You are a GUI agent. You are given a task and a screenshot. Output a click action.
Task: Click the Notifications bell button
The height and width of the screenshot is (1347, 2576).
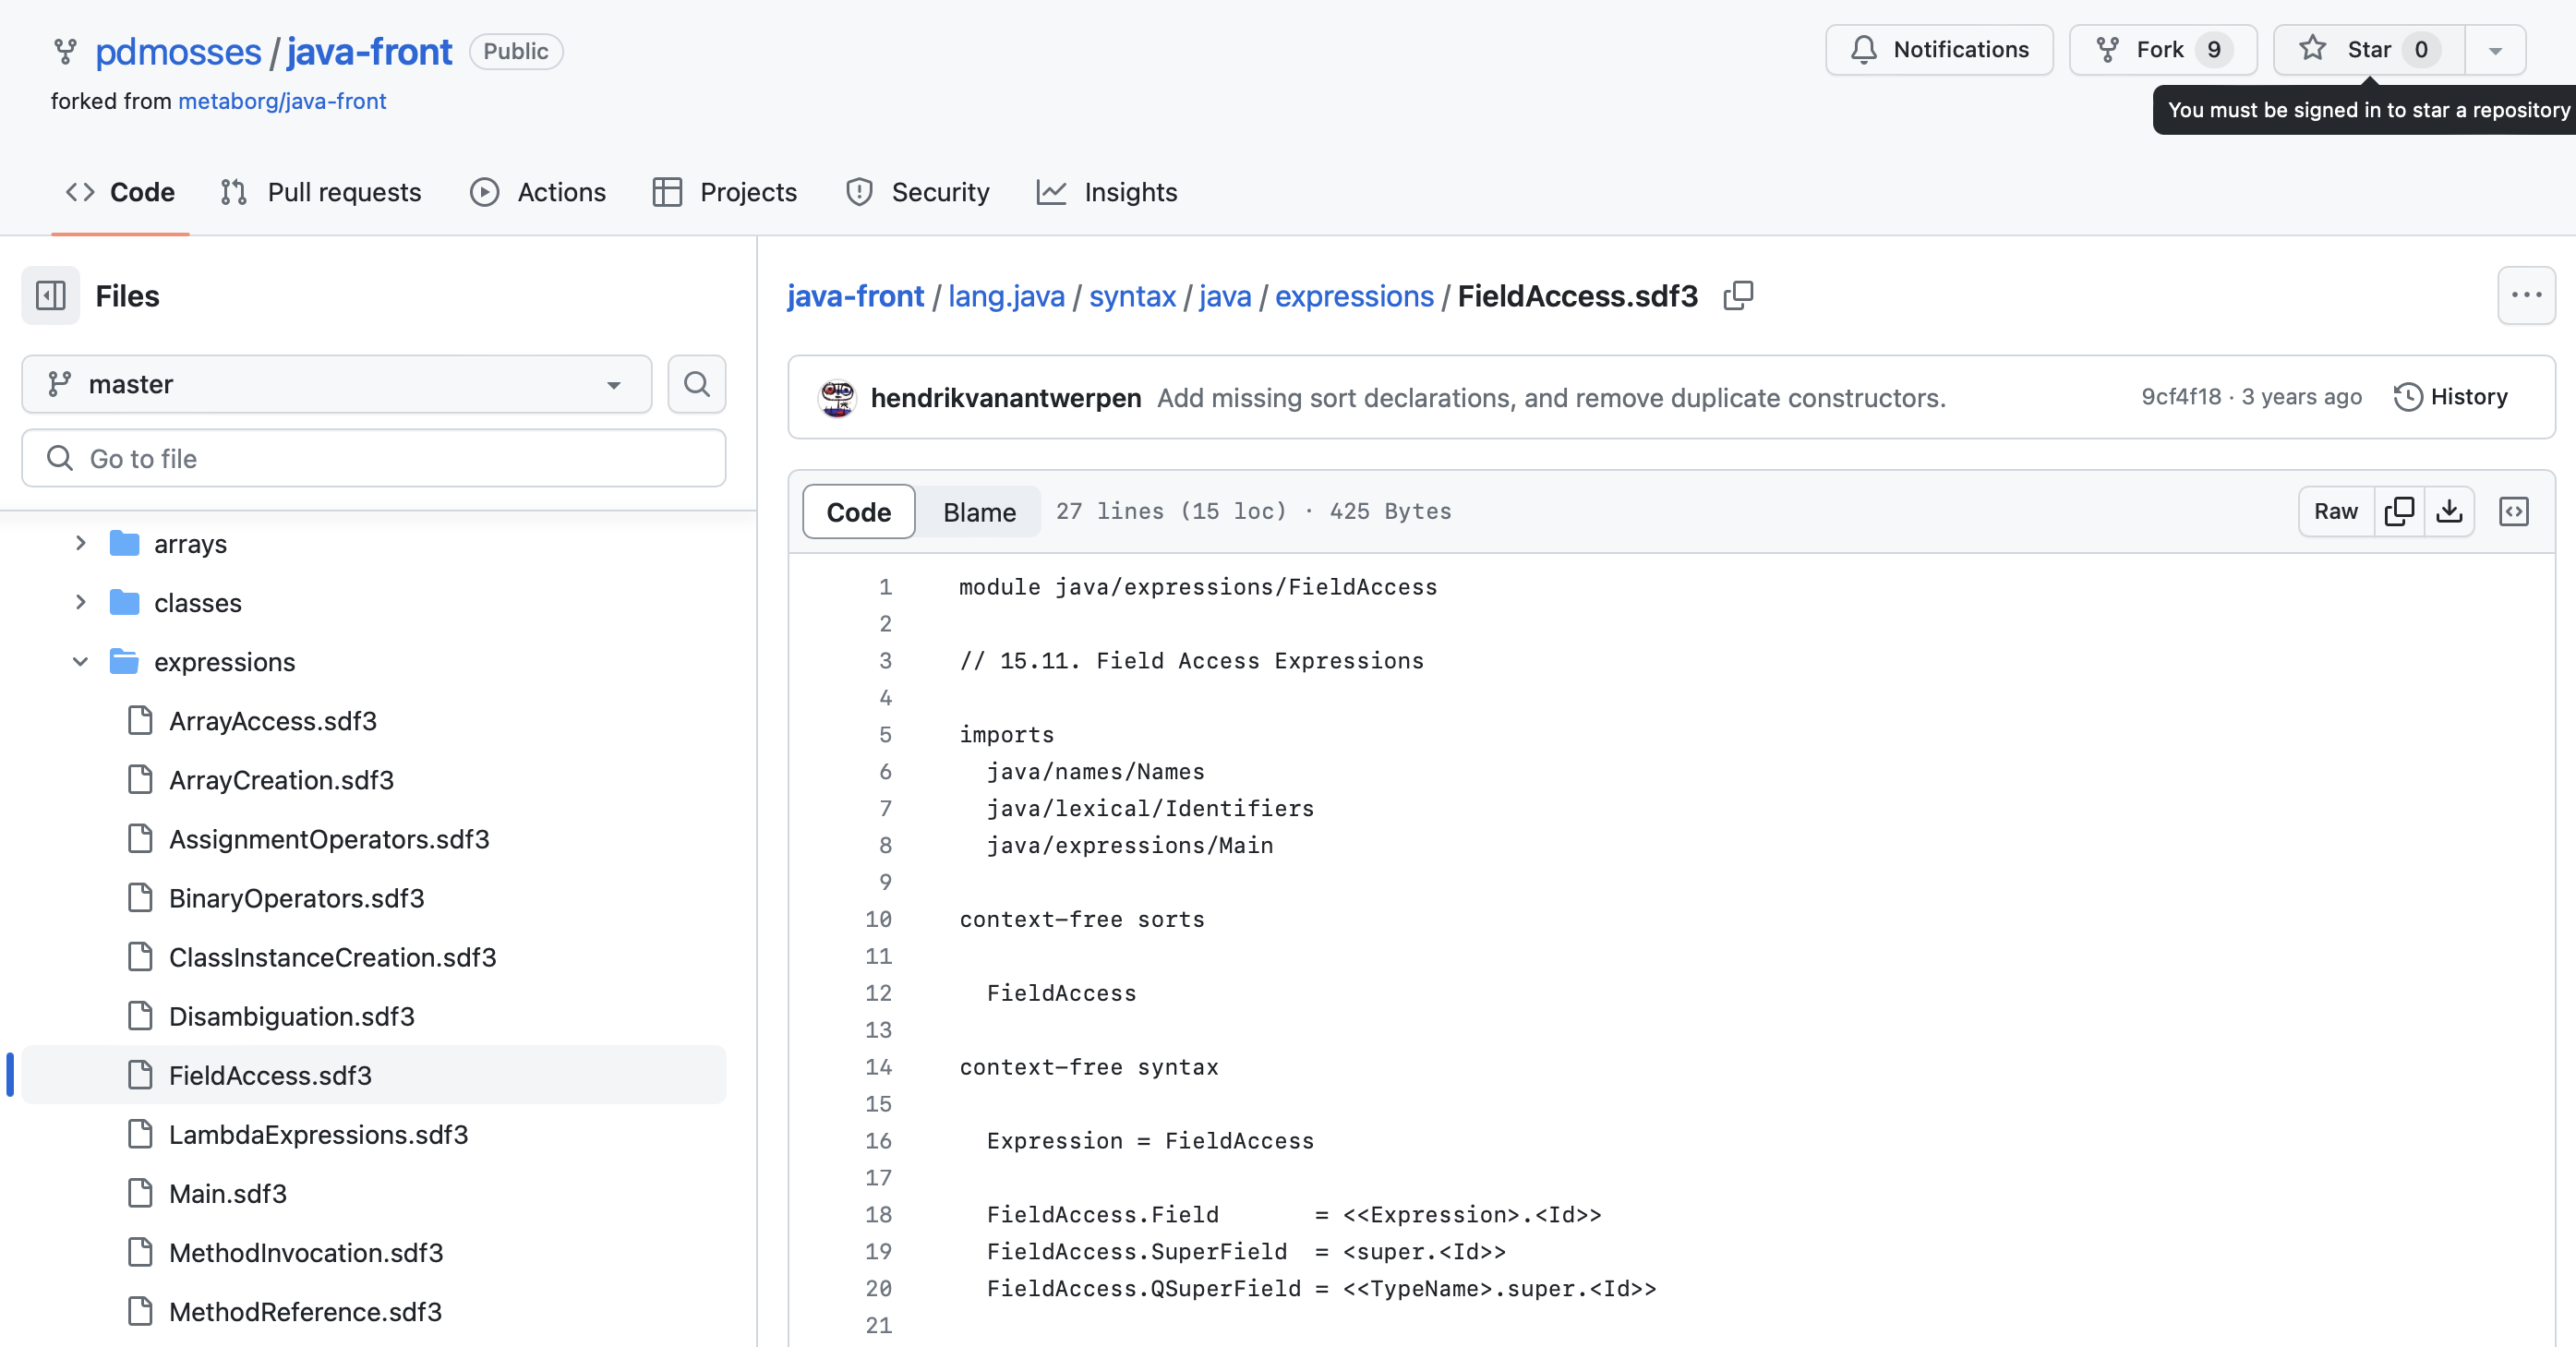point(1939,50)
